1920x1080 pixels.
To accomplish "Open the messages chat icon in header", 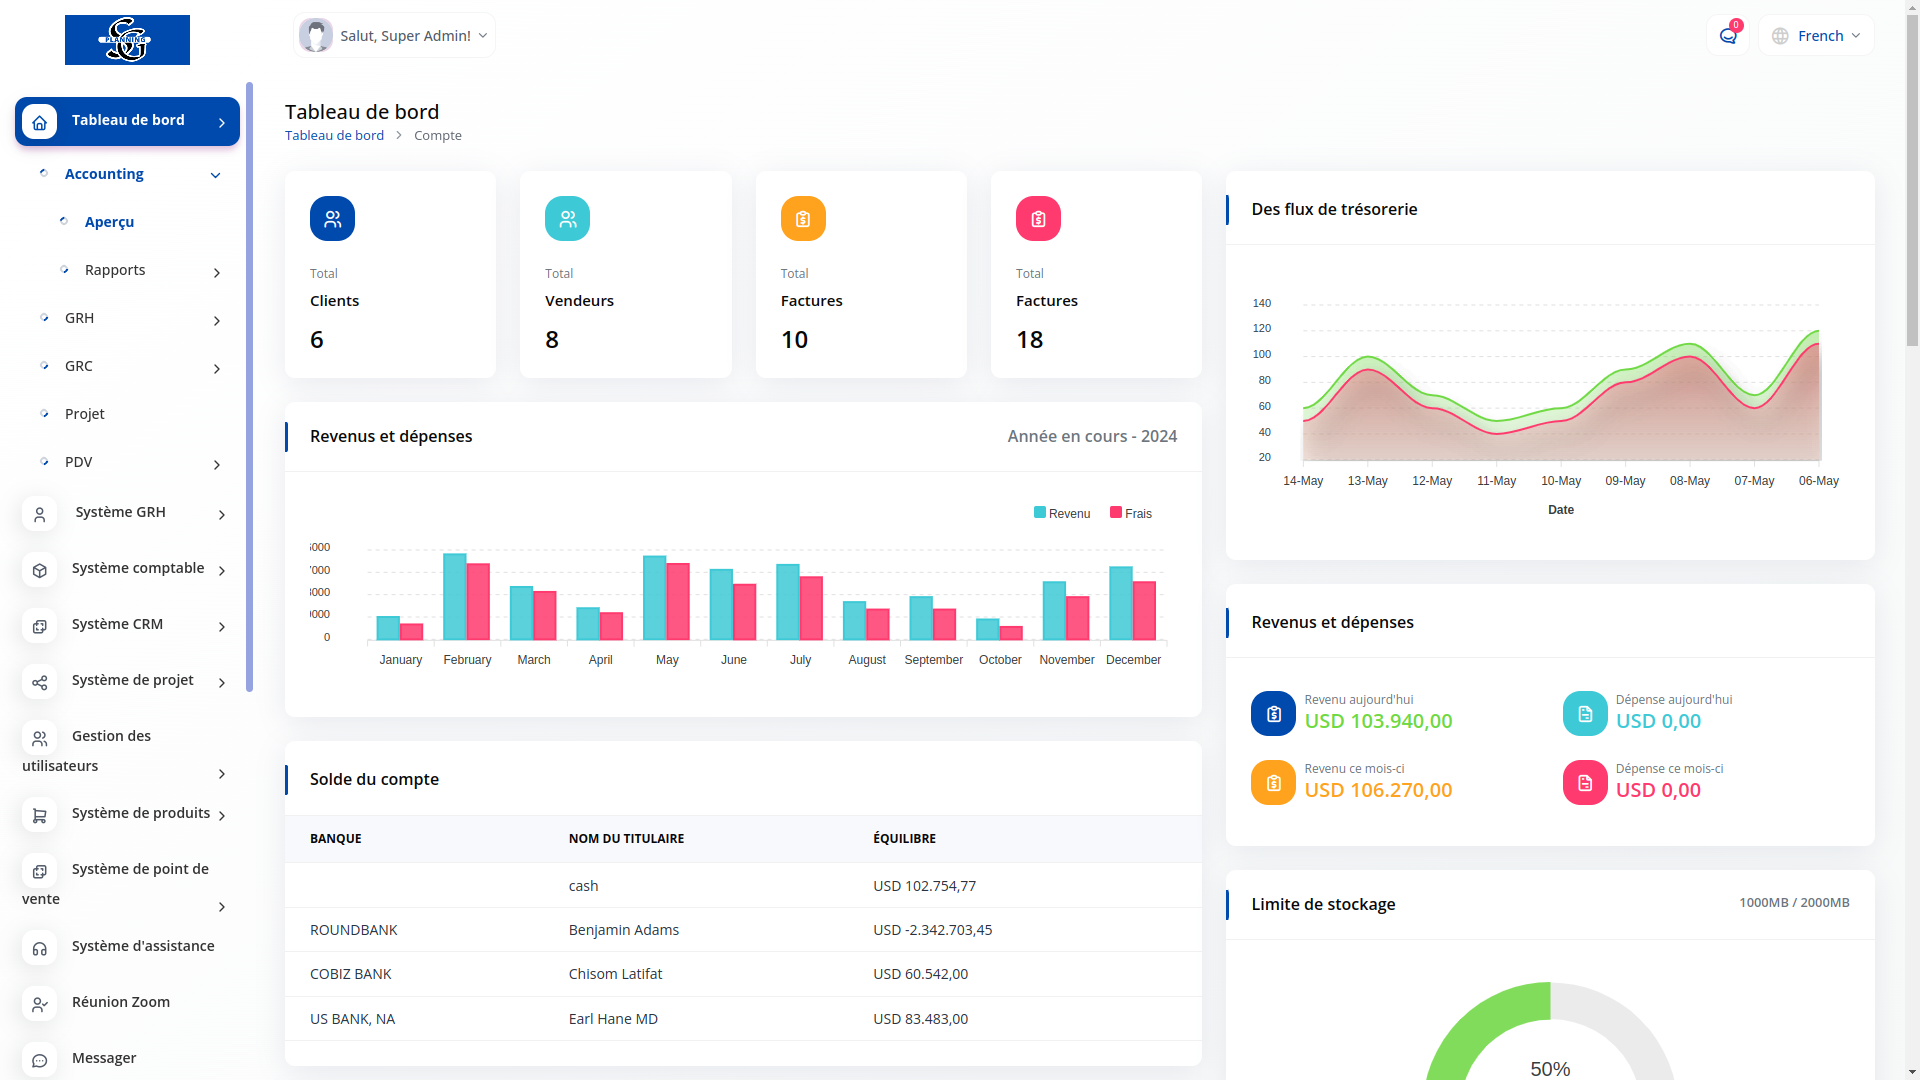I will pos(1727,36).
